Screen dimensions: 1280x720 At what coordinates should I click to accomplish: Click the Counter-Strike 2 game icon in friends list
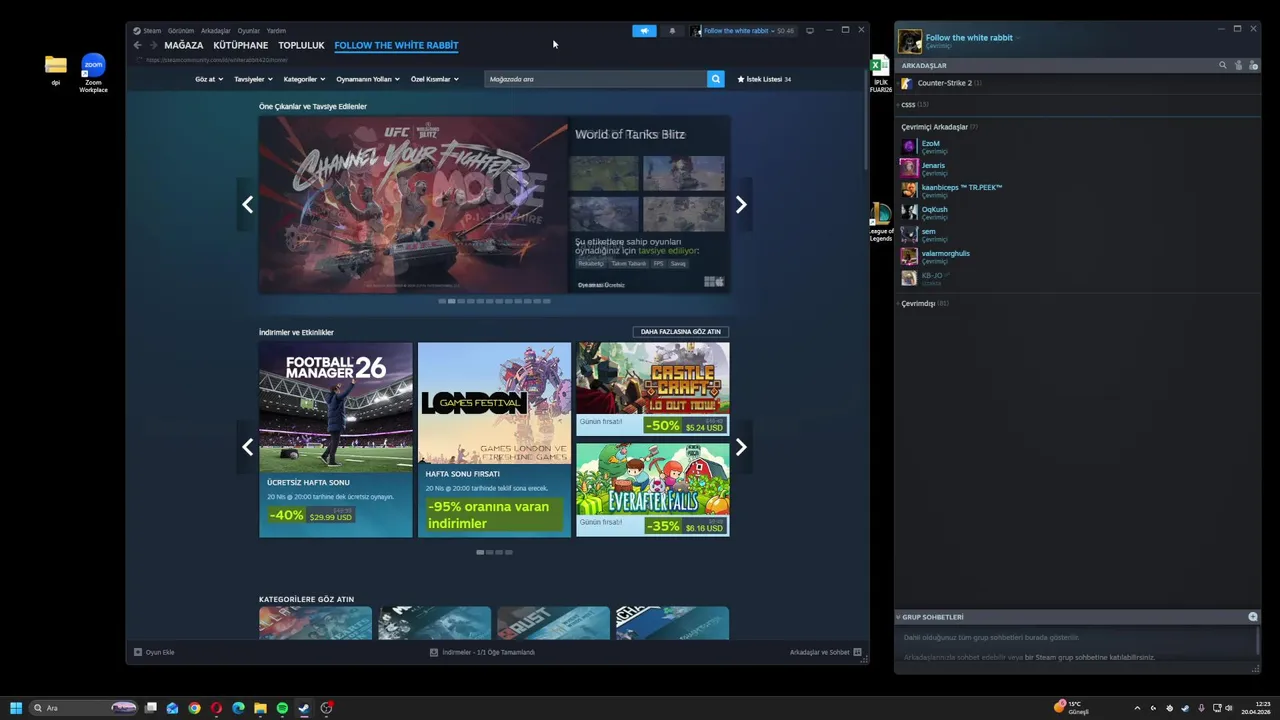[907, 83]
